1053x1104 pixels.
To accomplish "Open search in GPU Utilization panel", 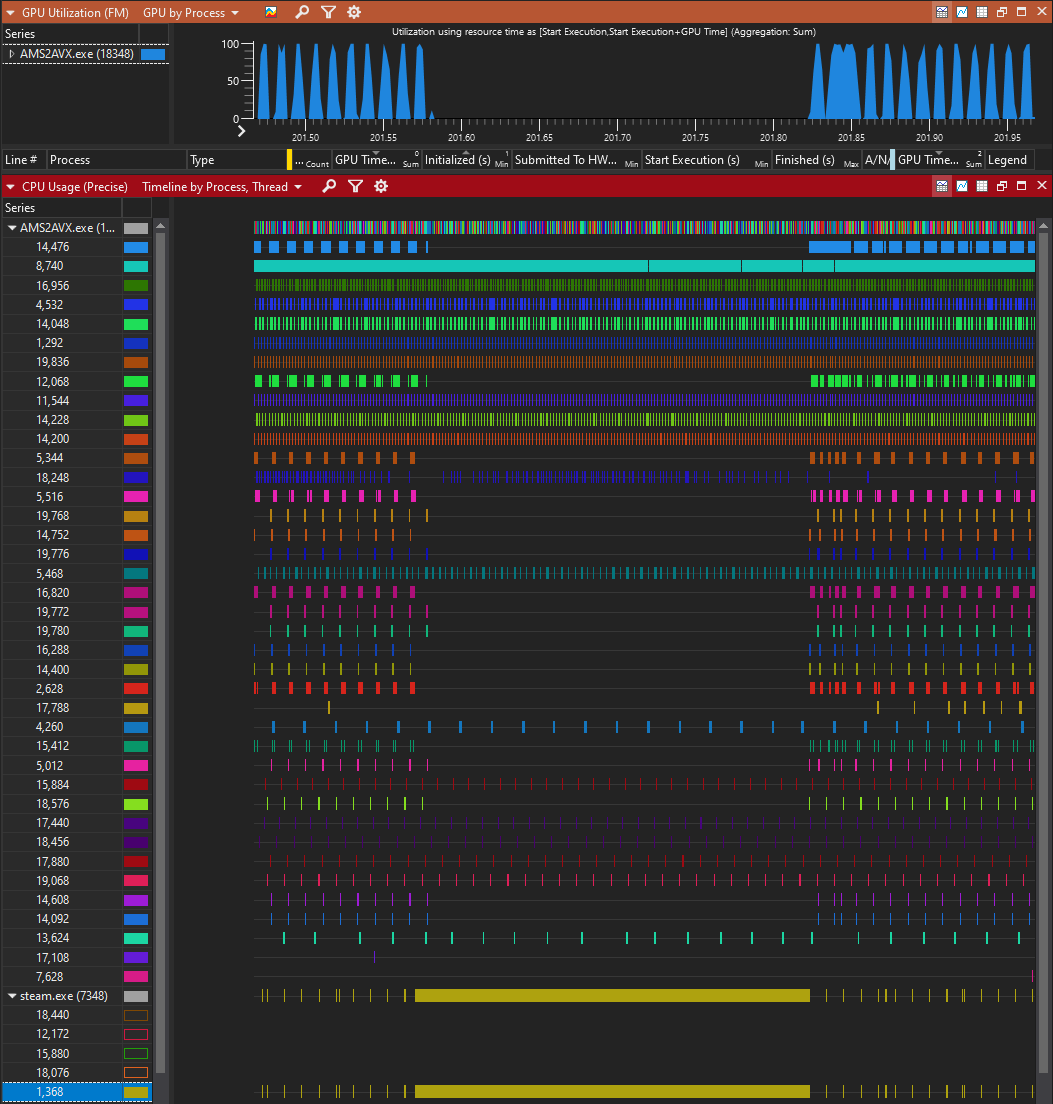I will click(x=302, y=12).
